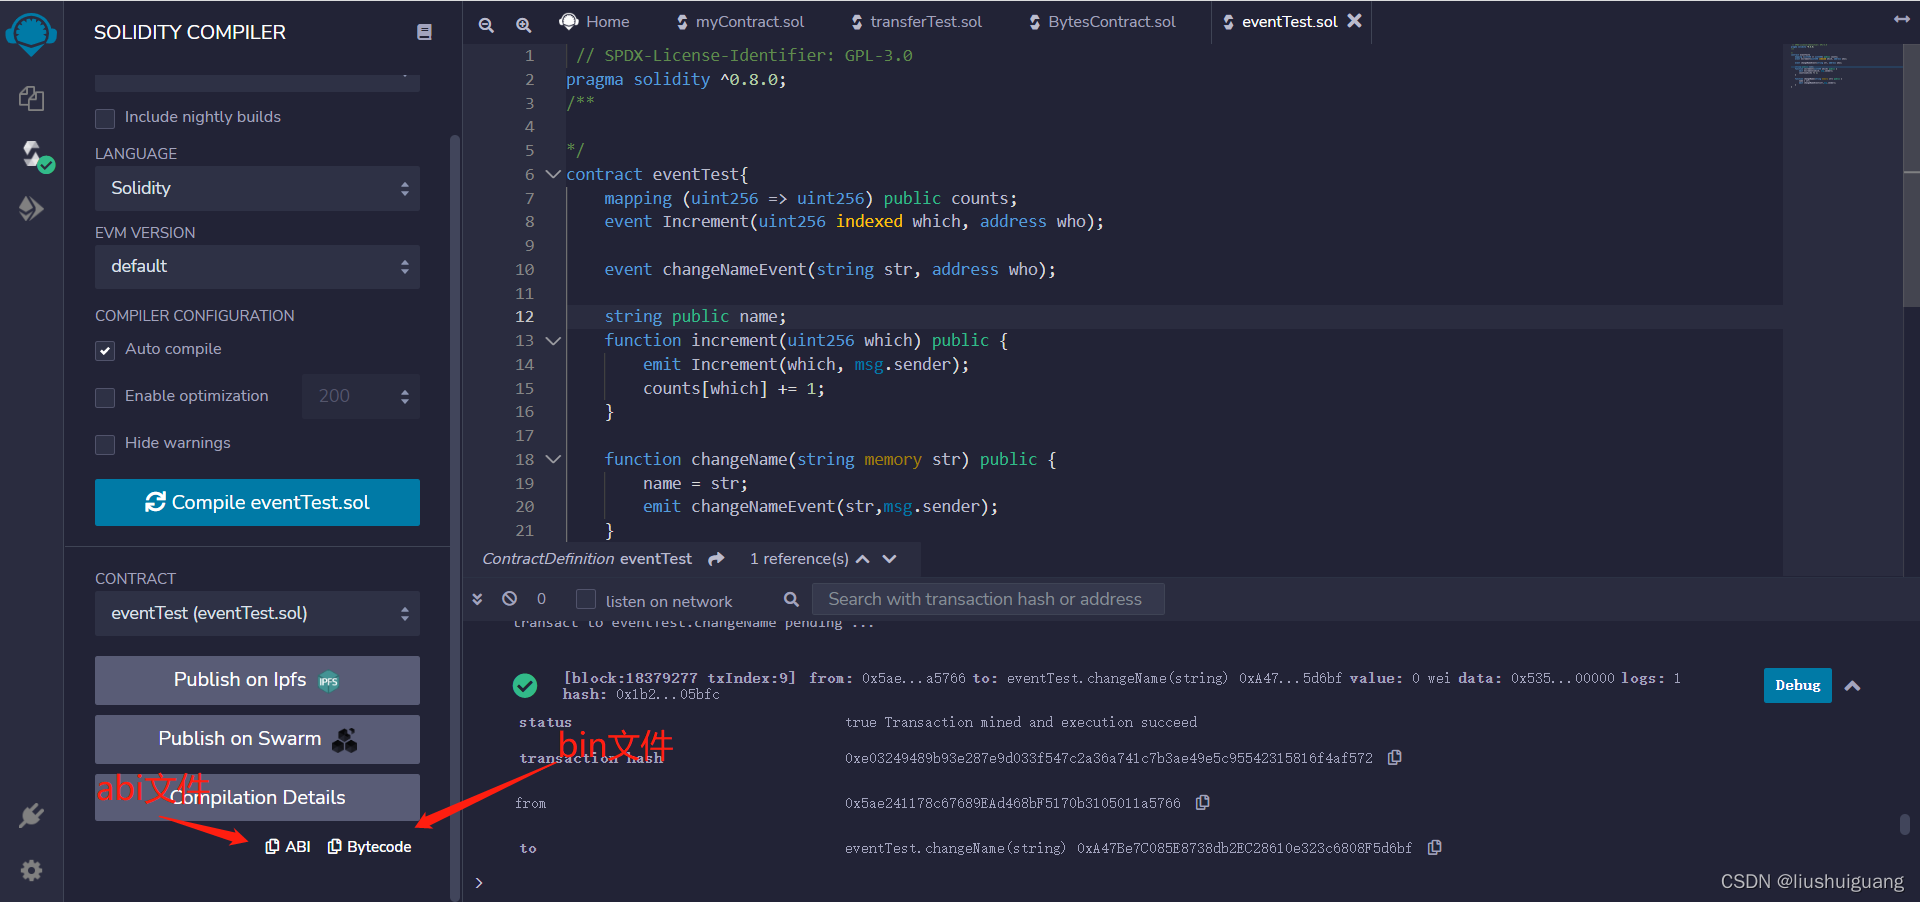
Task: Collapse the contract eventTest fold arrow
Action: pos(553,174)
